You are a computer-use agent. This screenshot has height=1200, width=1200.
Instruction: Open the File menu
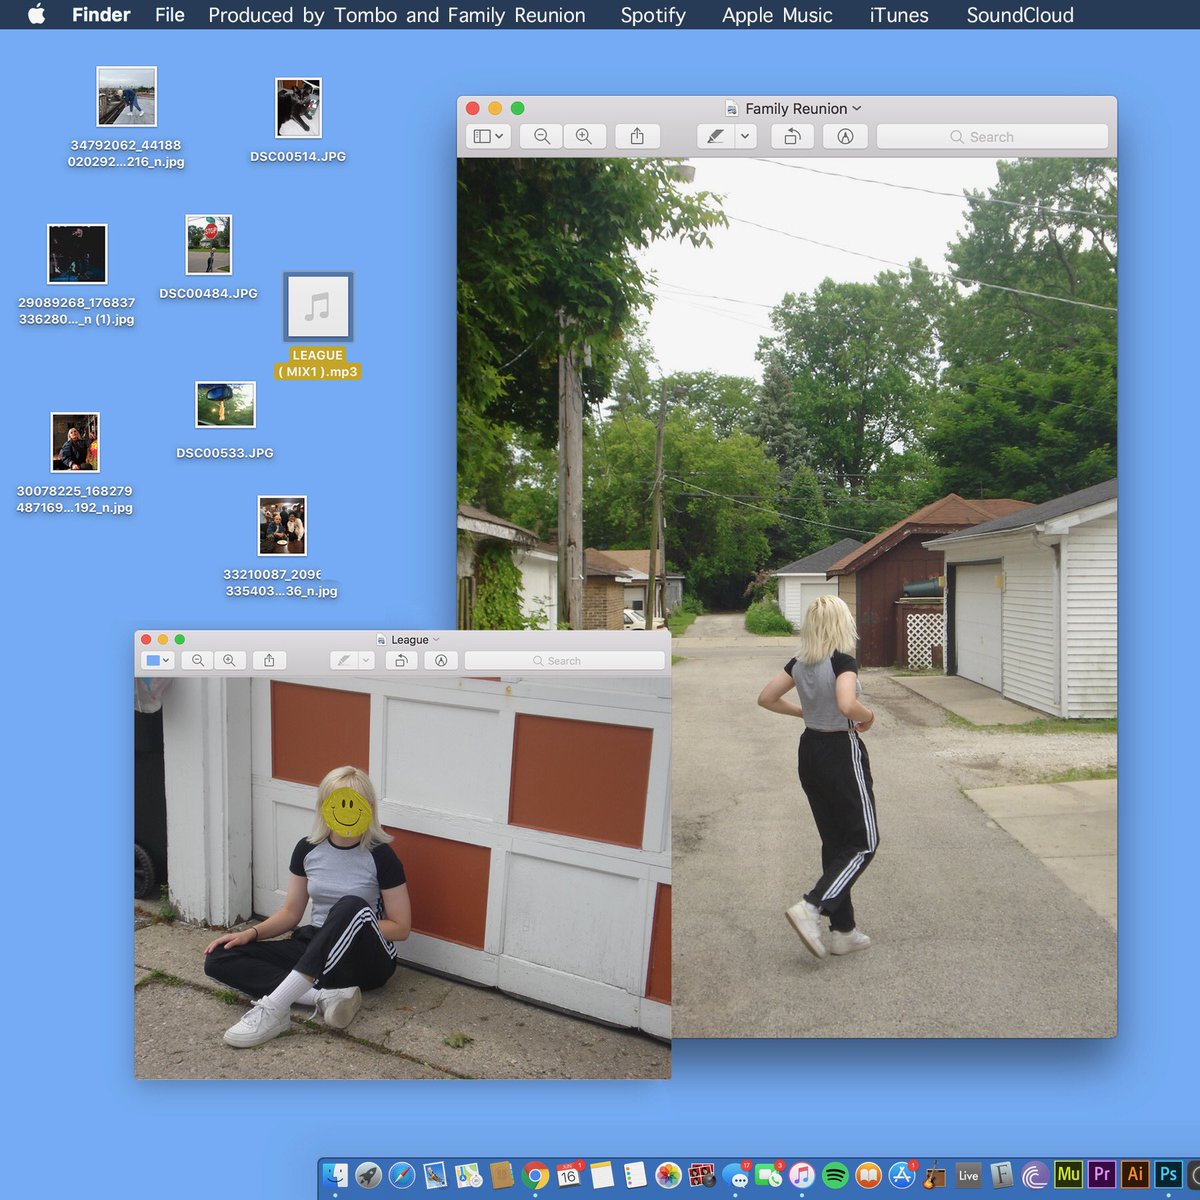pos(170,15)
